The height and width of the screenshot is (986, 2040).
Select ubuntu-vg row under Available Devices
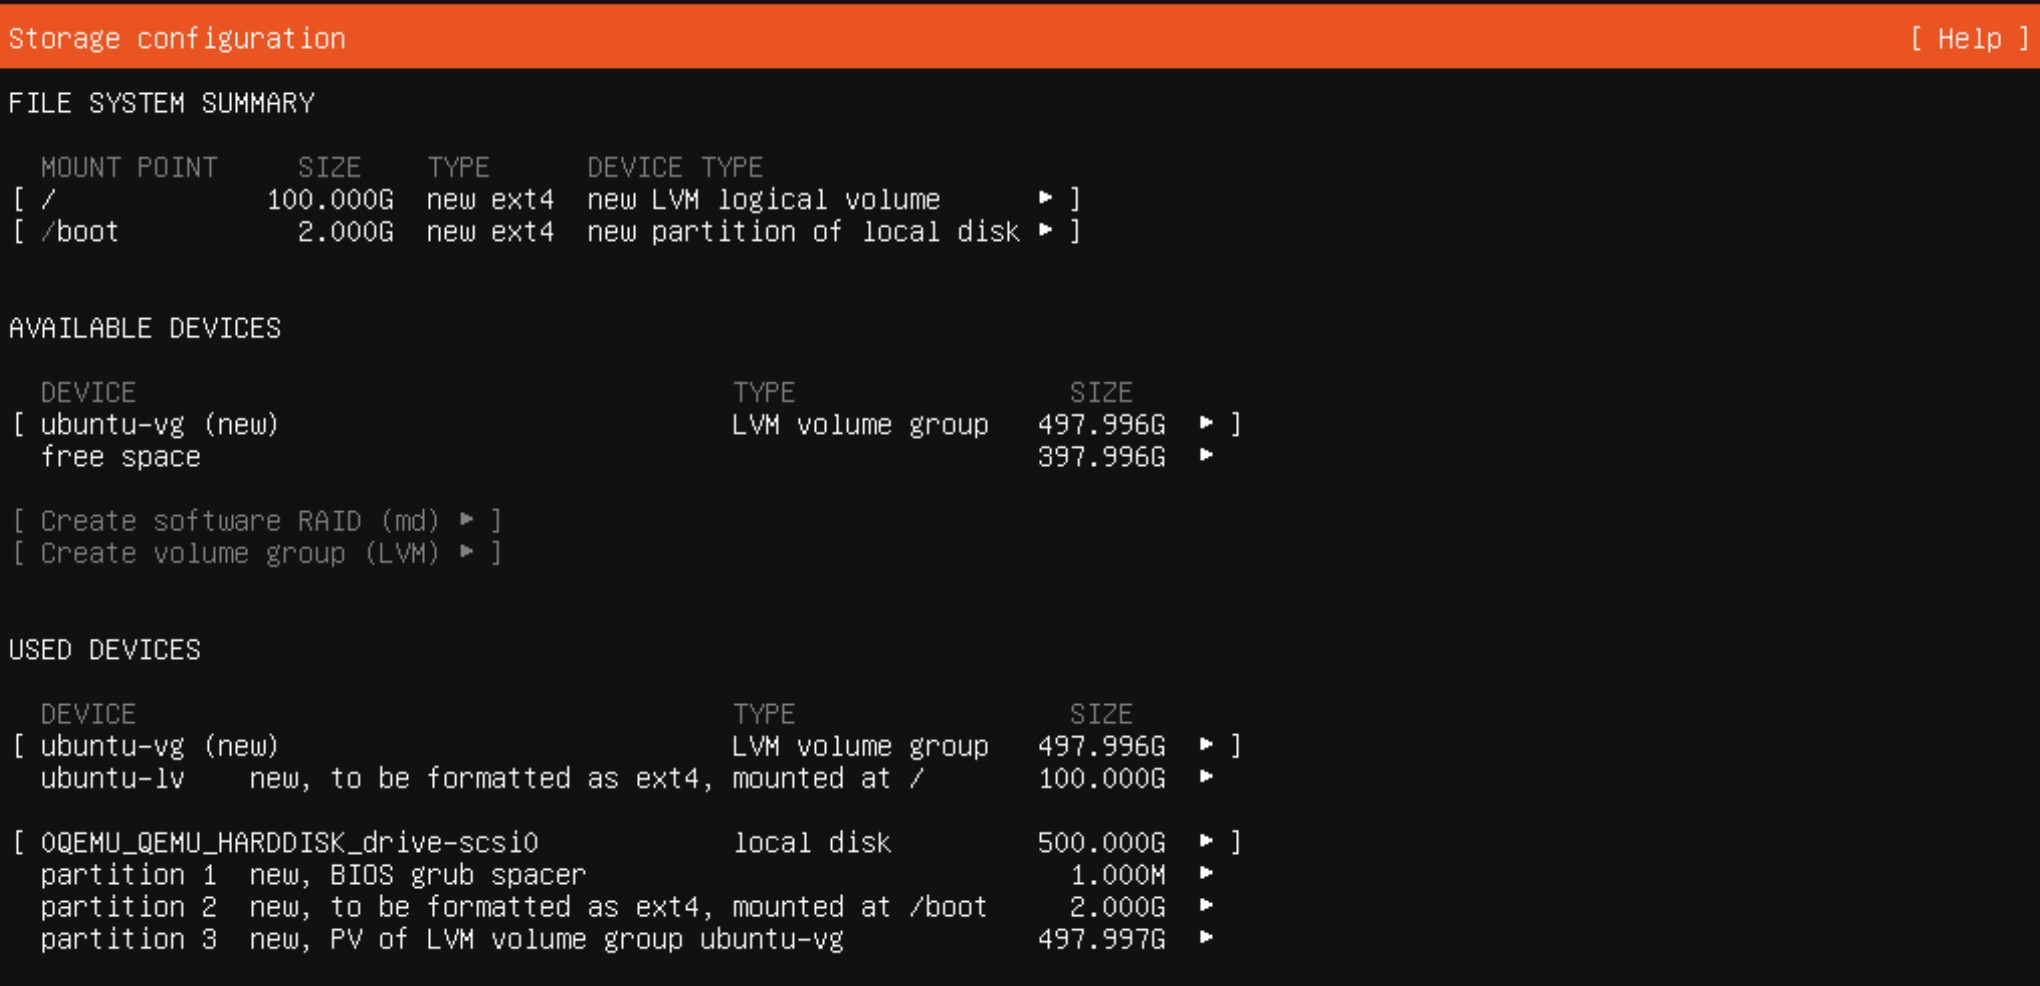point(160,424)
